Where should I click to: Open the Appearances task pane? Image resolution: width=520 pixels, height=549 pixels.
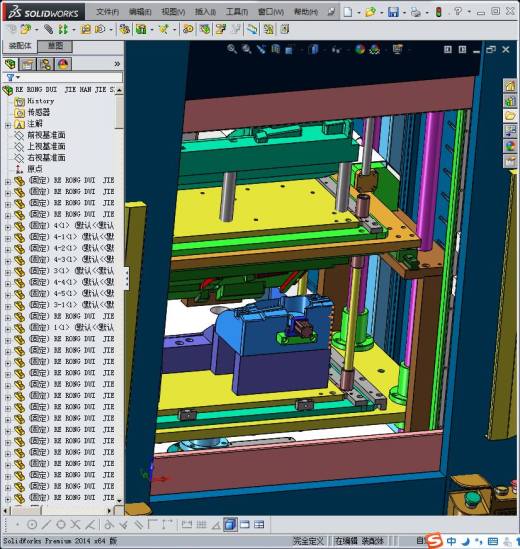[x=510, y=146]
